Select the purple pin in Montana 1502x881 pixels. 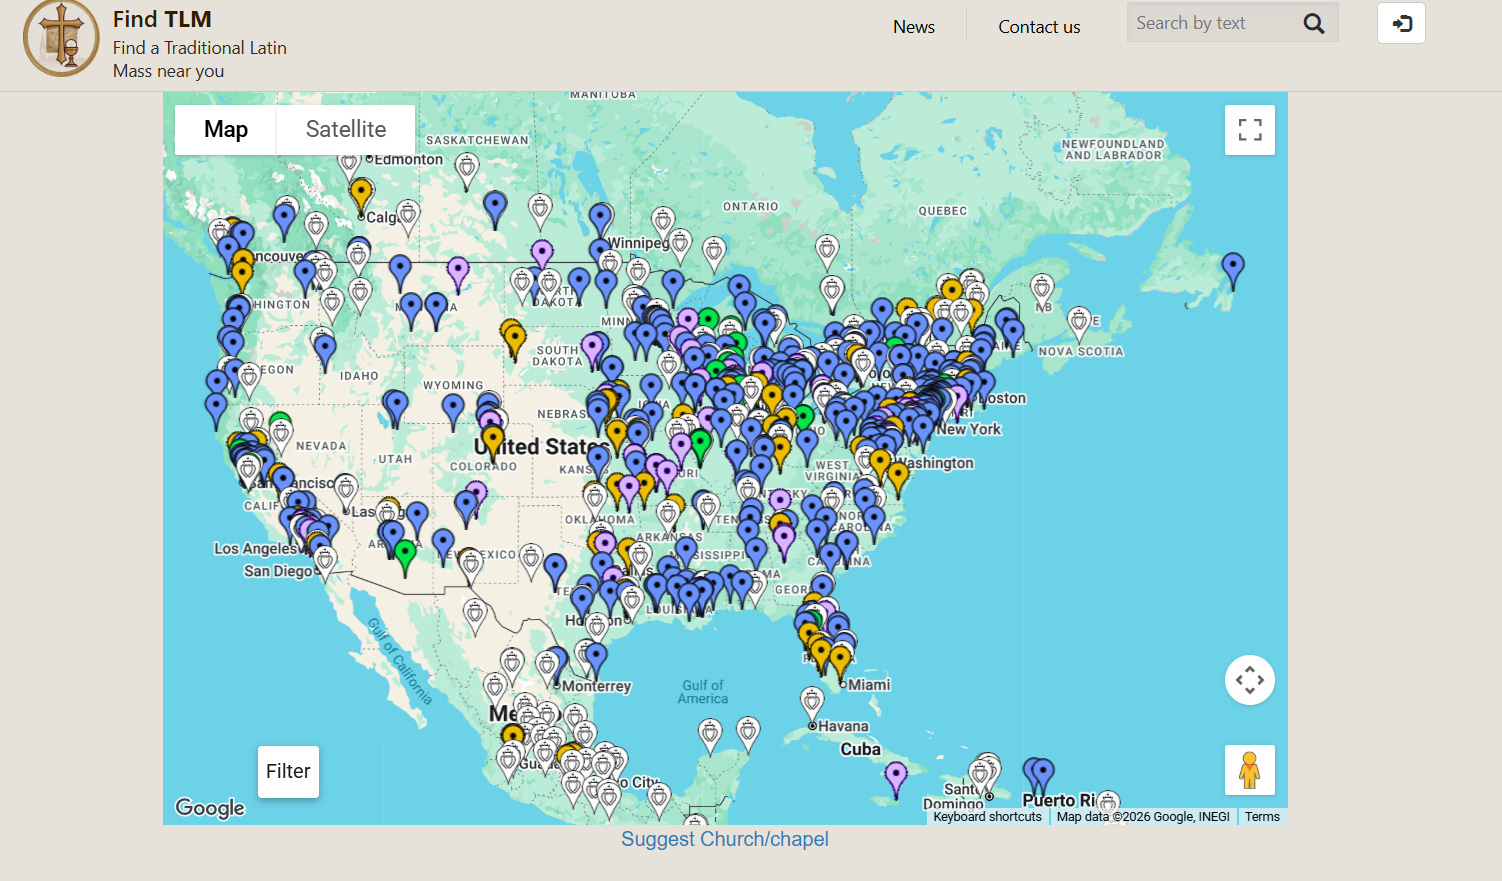tap(458, 274)
